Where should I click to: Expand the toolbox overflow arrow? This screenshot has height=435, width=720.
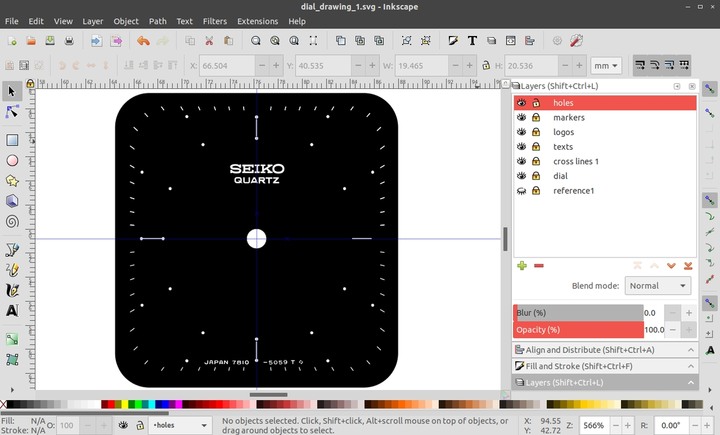(12, 390)
